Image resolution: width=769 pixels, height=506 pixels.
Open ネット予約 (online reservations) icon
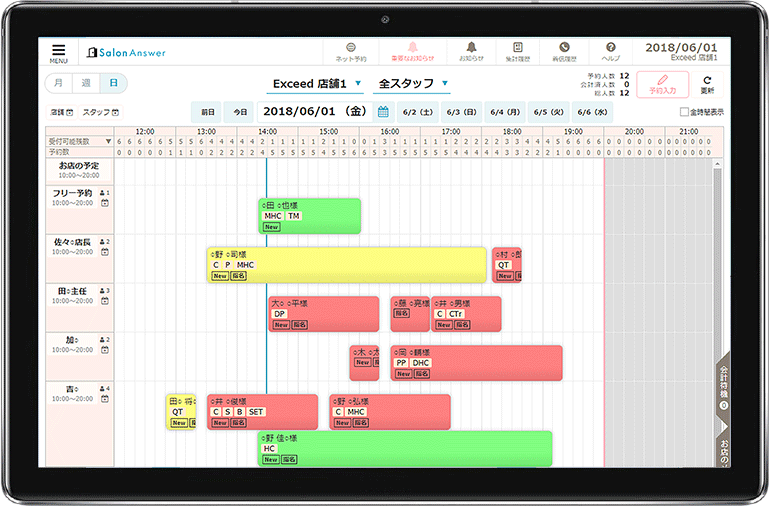click(x=350, y=52)
